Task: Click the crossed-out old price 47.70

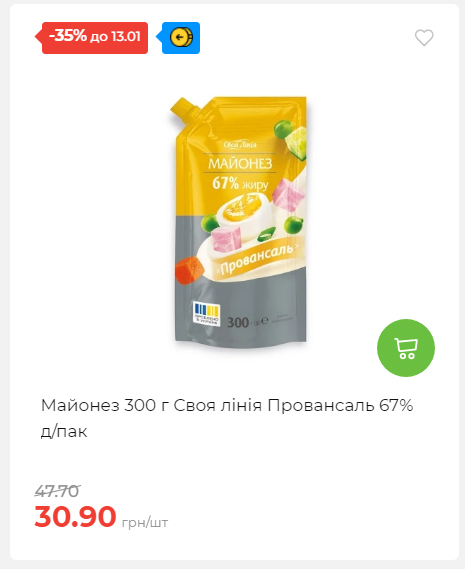Action: tap(57, 491)
